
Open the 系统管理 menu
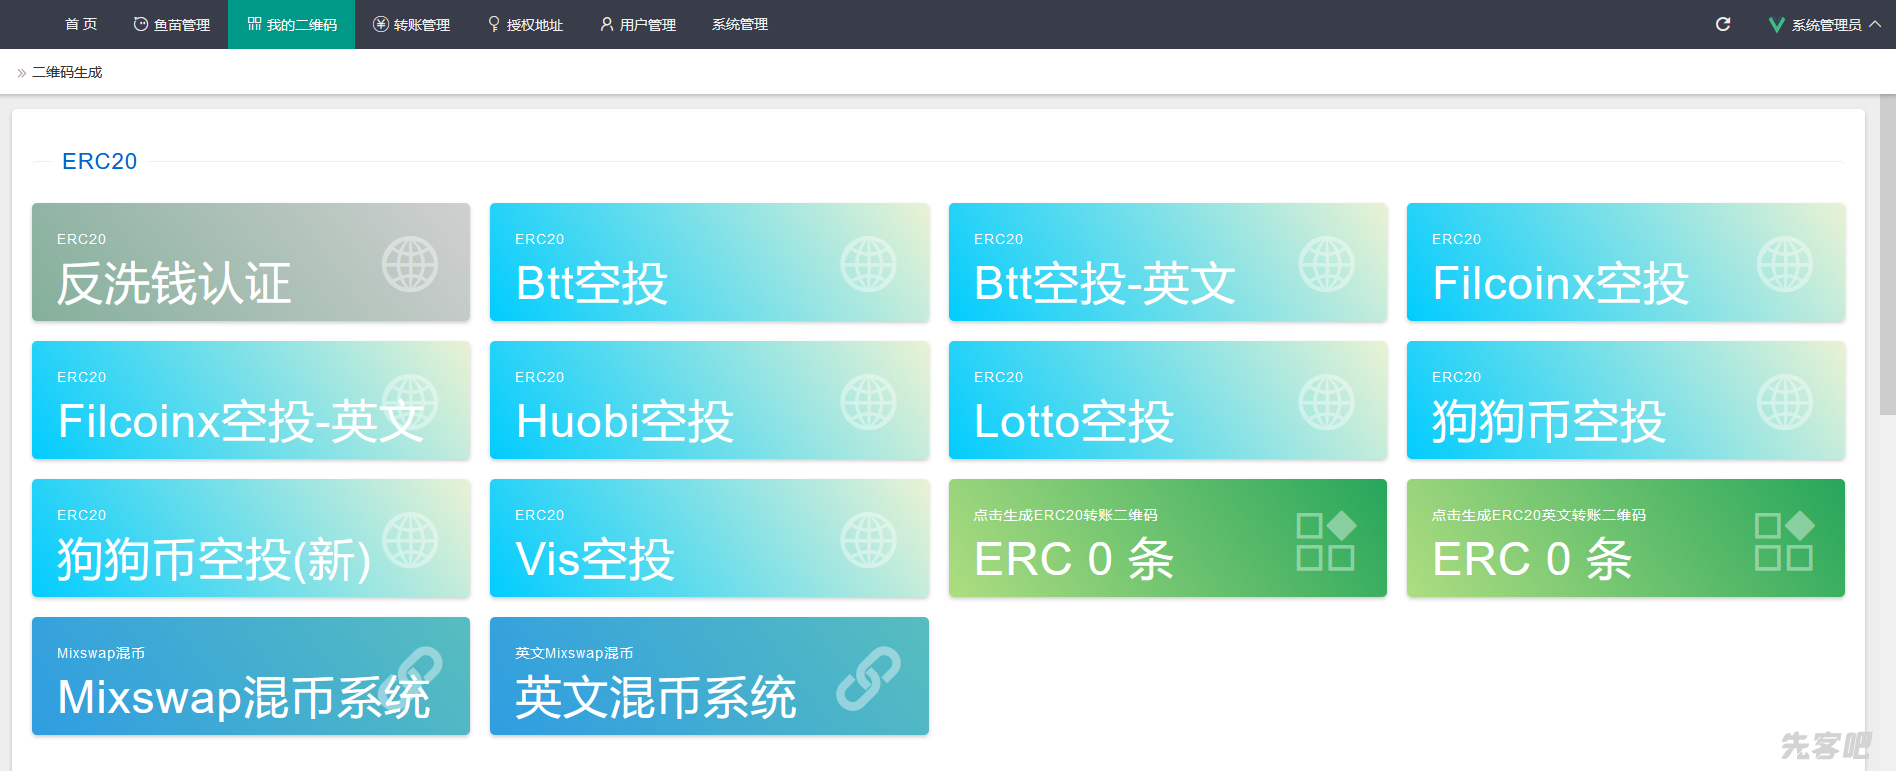click(739, 24)
